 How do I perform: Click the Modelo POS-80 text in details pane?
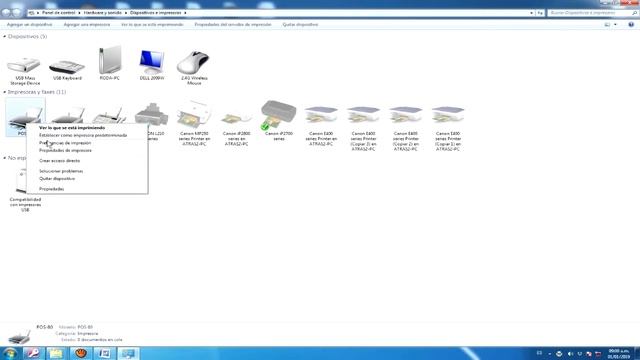(x=76, y=327)
